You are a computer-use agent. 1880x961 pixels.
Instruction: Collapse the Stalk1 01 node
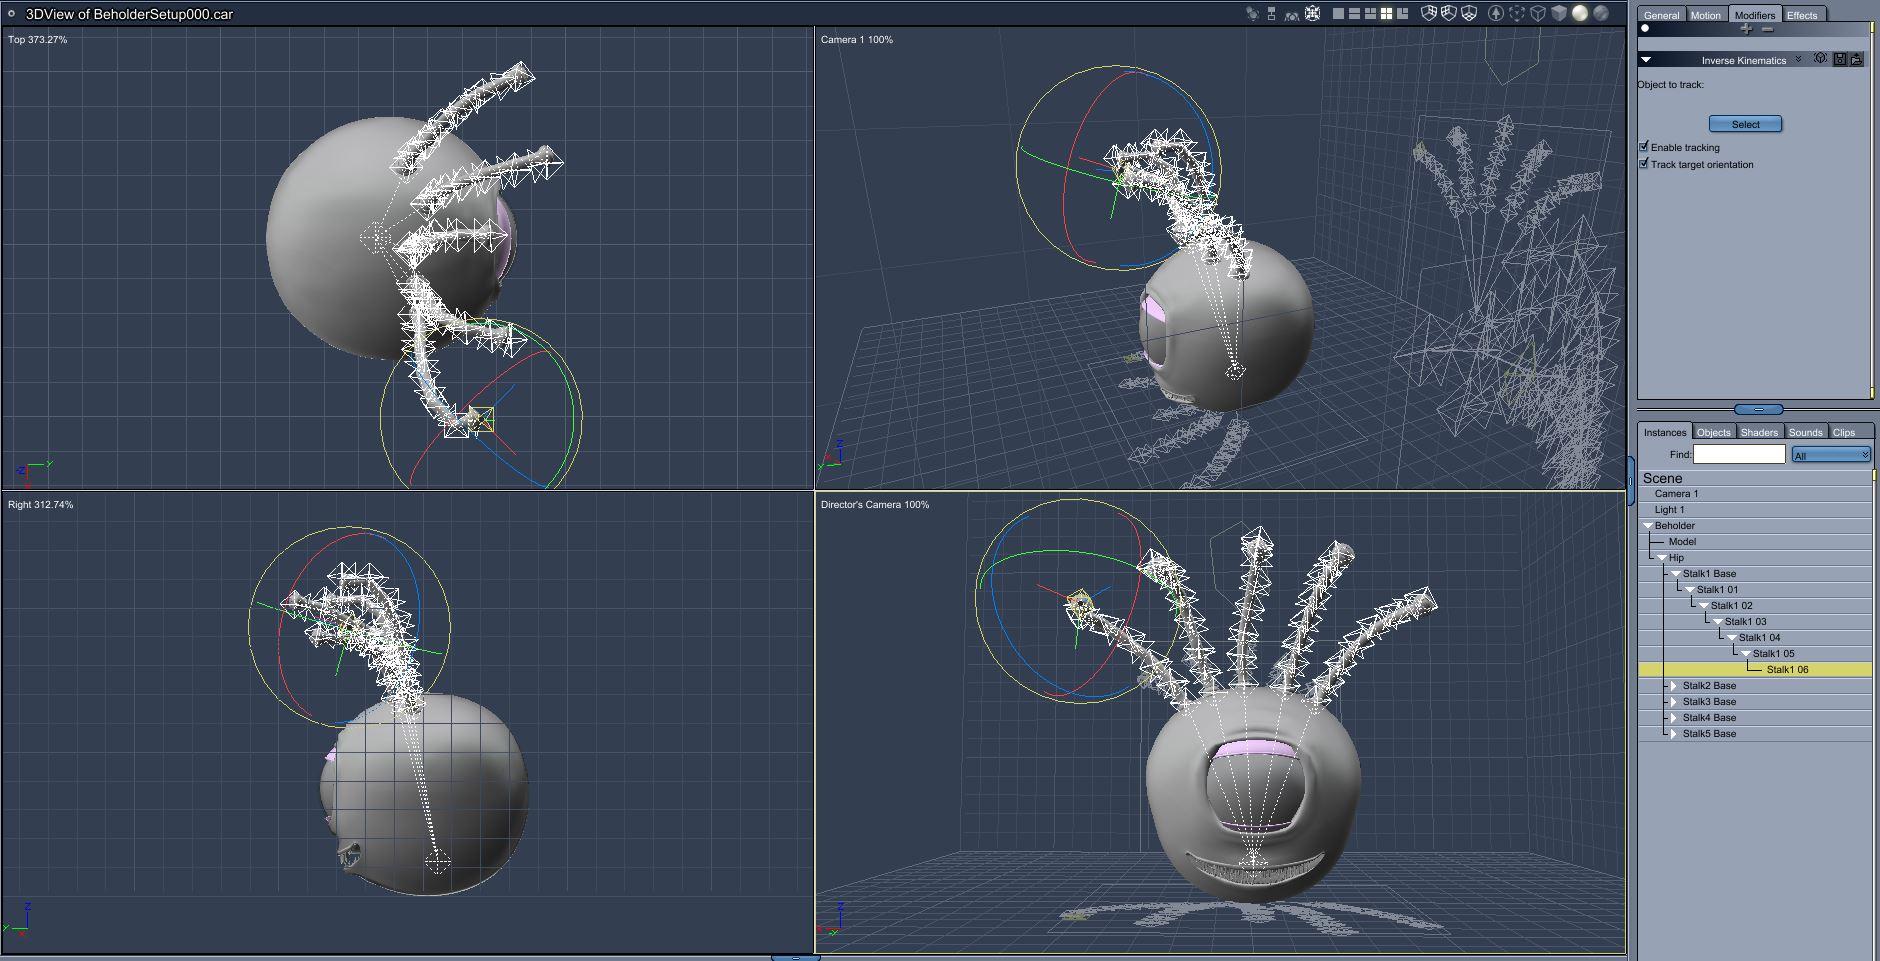click(1690, 590)
